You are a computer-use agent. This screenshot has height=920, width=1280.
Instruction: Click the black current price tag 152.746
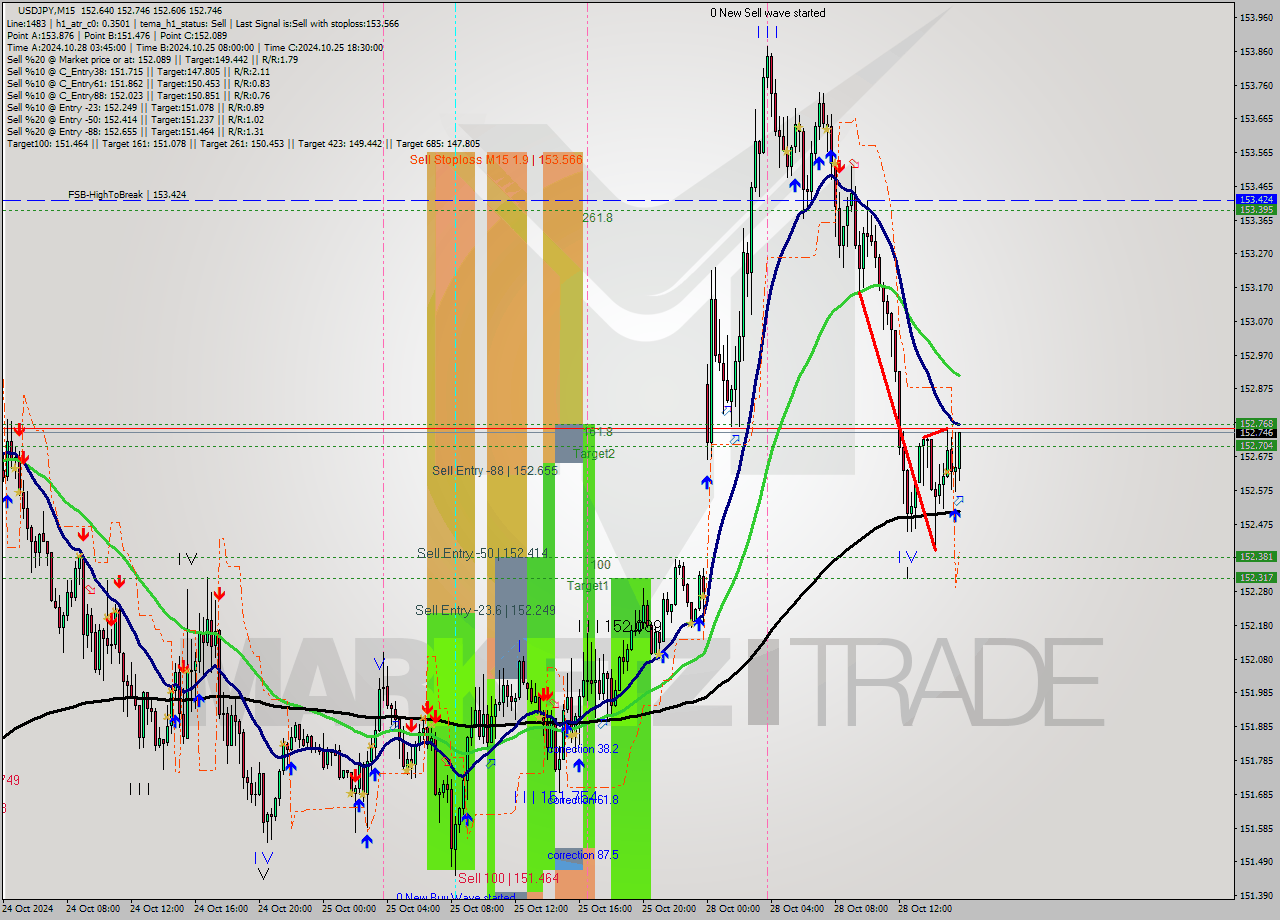pos(1255,433)
